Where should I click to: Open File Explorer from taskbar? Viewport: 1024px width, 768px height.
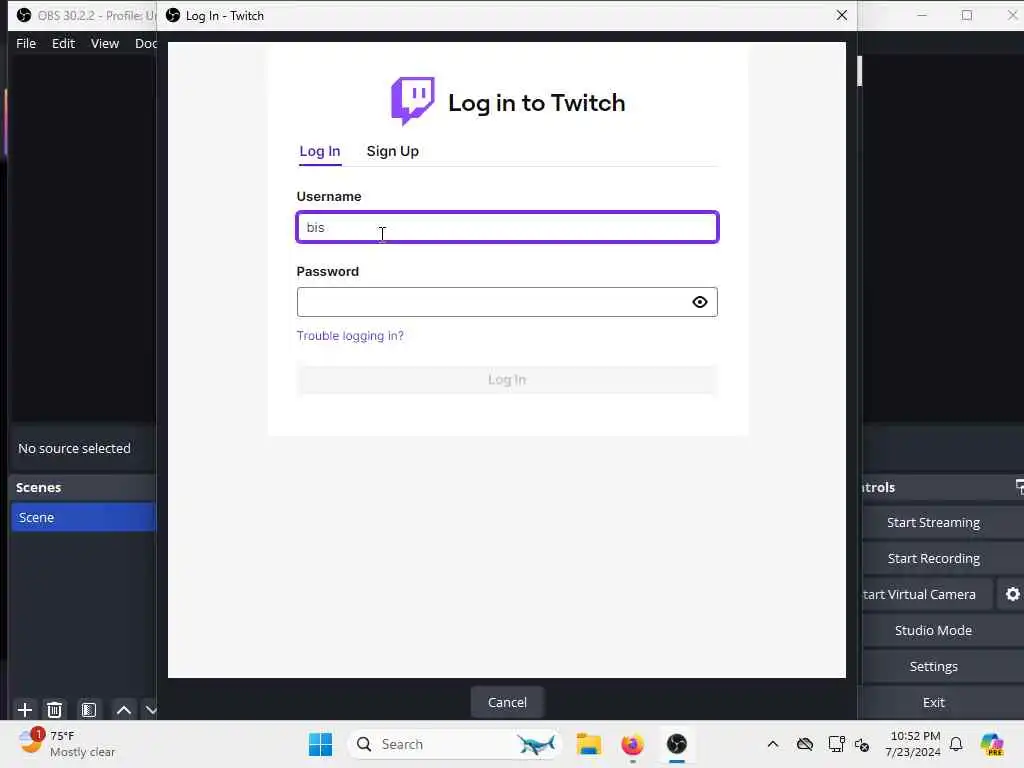(588, 744)
